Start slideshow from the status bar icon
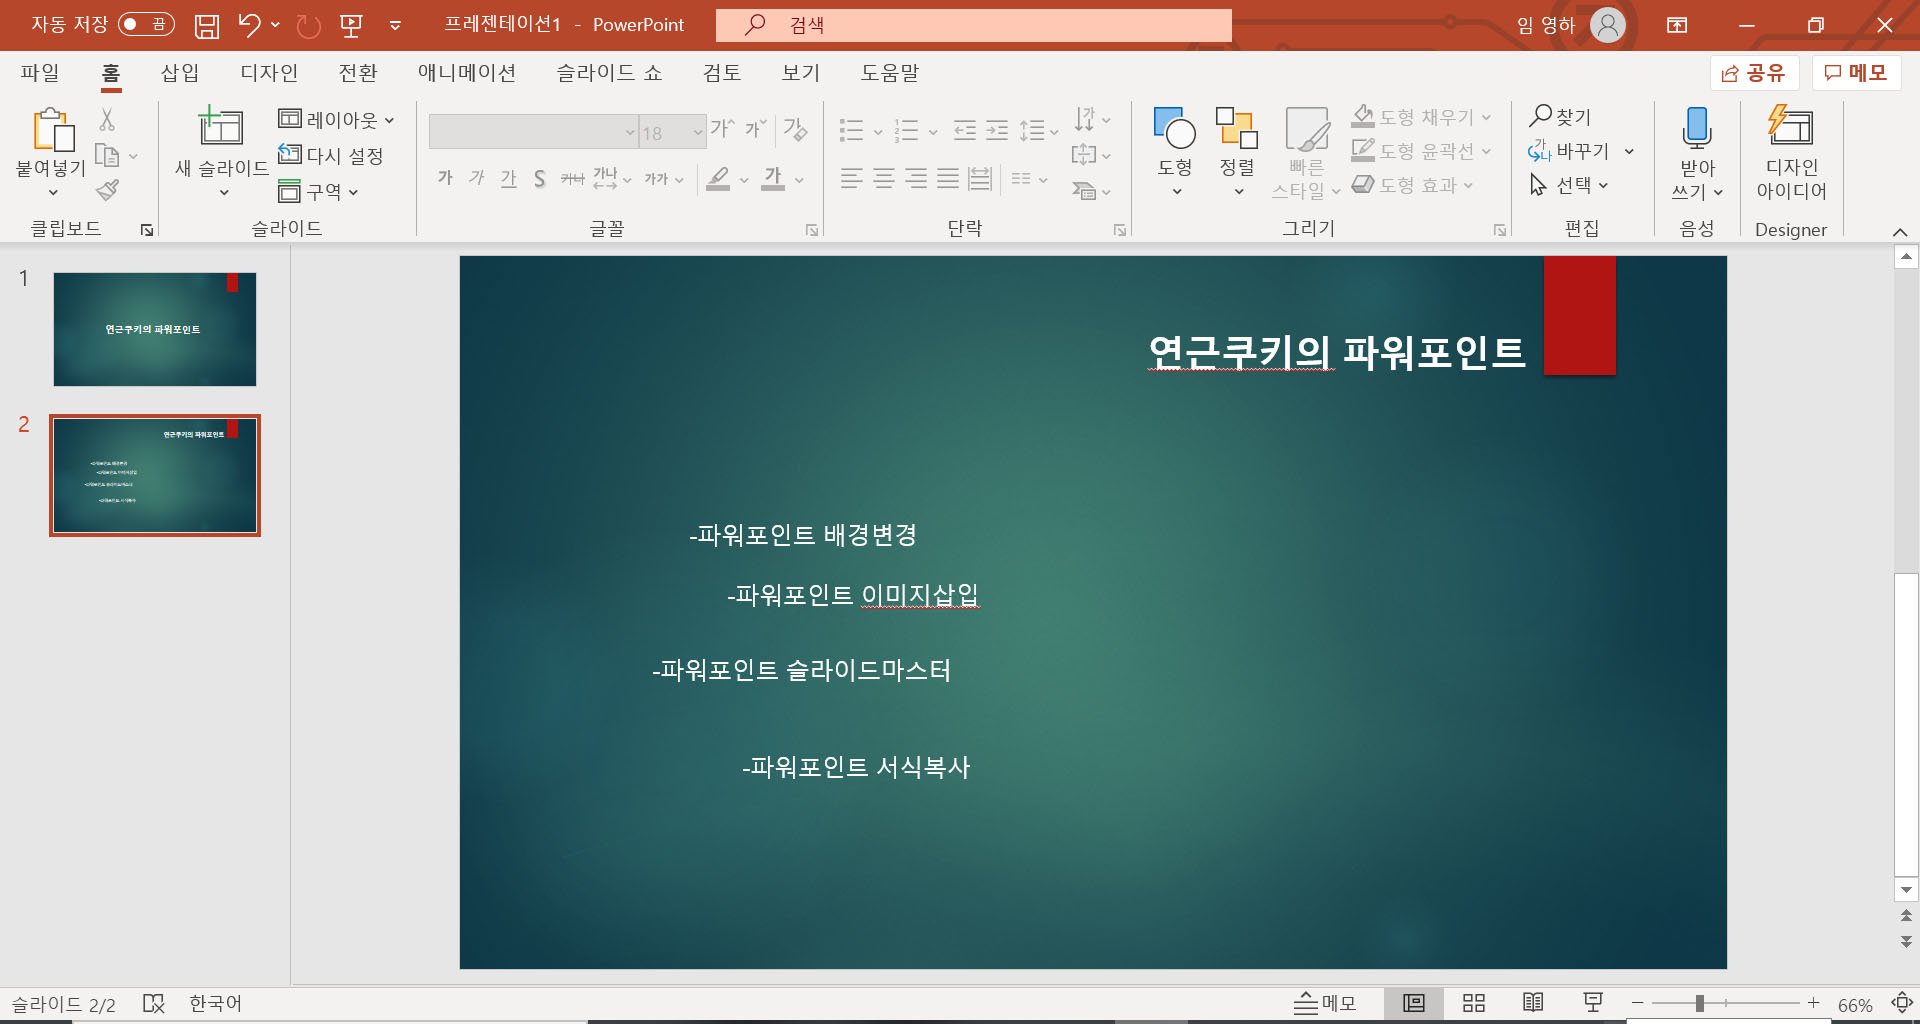 [1593, 1003]
